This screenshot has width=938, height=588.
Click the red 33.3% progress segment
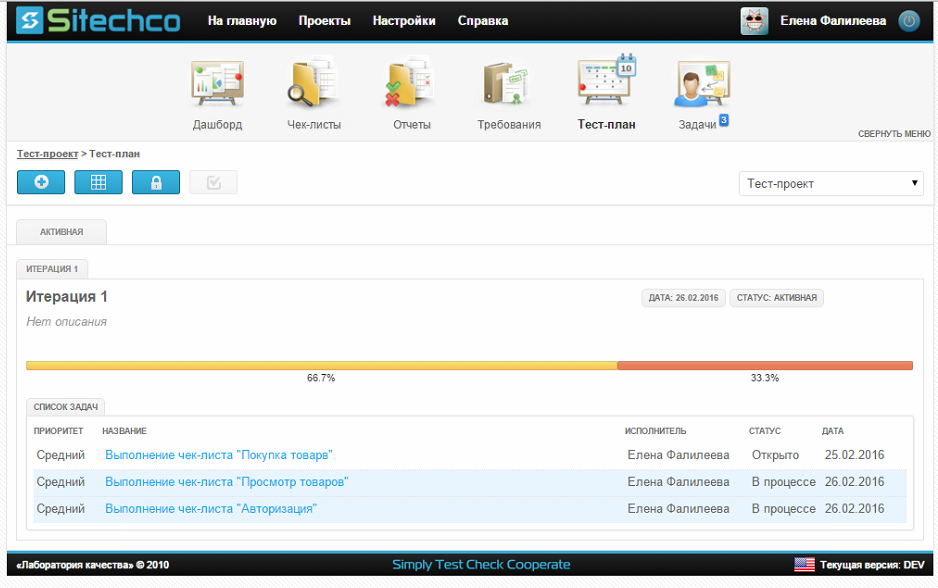765,365
